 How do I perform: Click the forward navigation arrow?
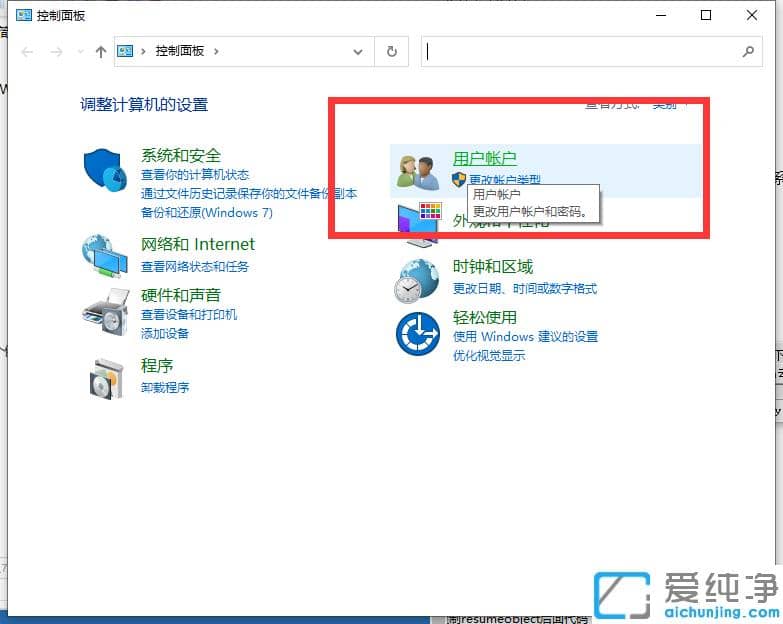[x=56, y=51]
